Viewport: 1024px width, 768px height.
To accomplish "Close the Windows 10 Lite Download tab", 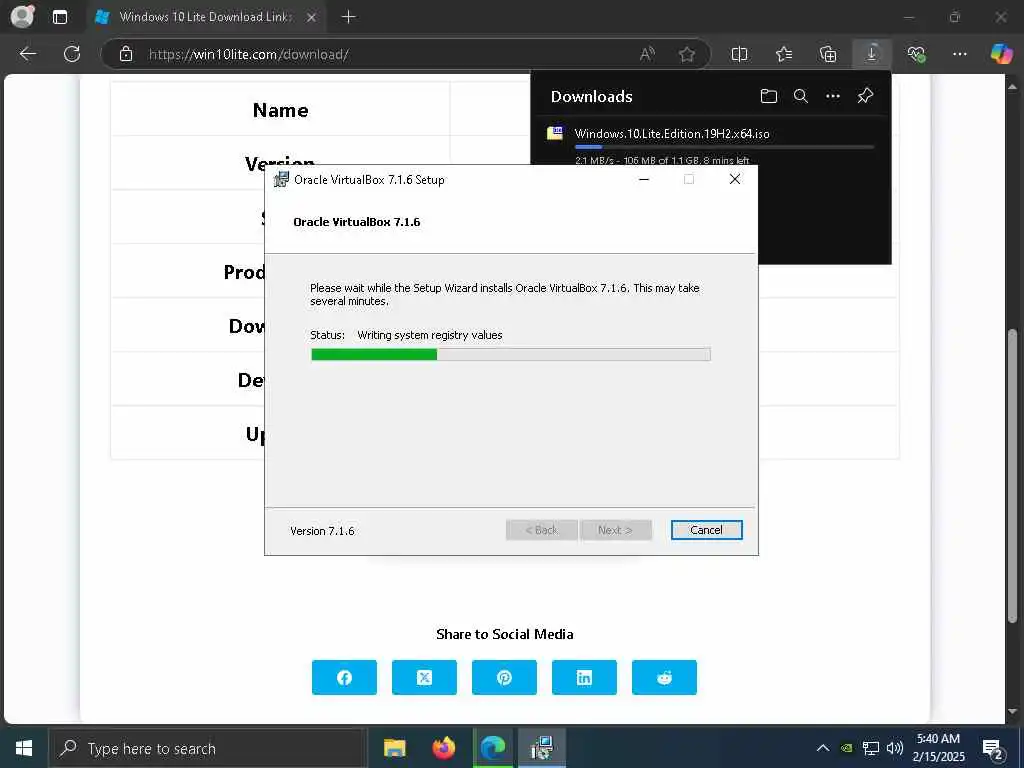I will [312, 17].
